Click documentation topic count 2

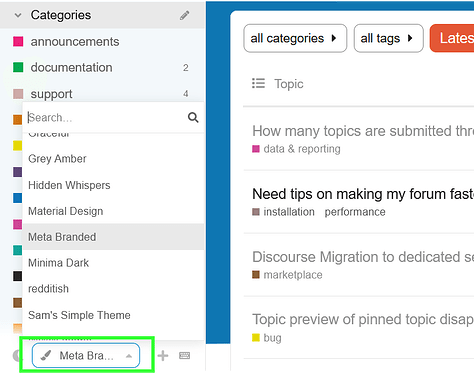pyautogui.click(x=186, y=68)
